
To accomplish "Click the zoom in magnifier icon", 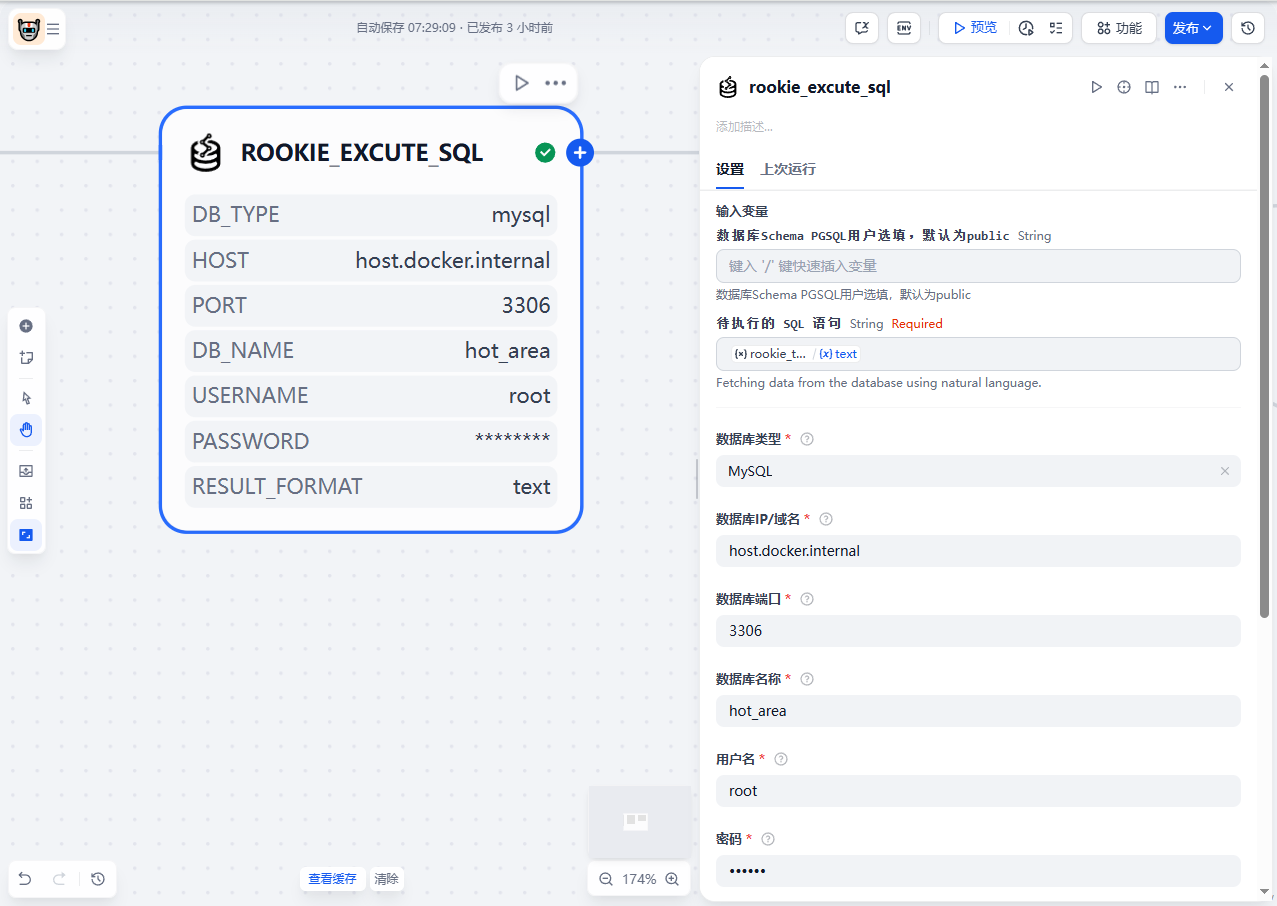I will (672, 879).
